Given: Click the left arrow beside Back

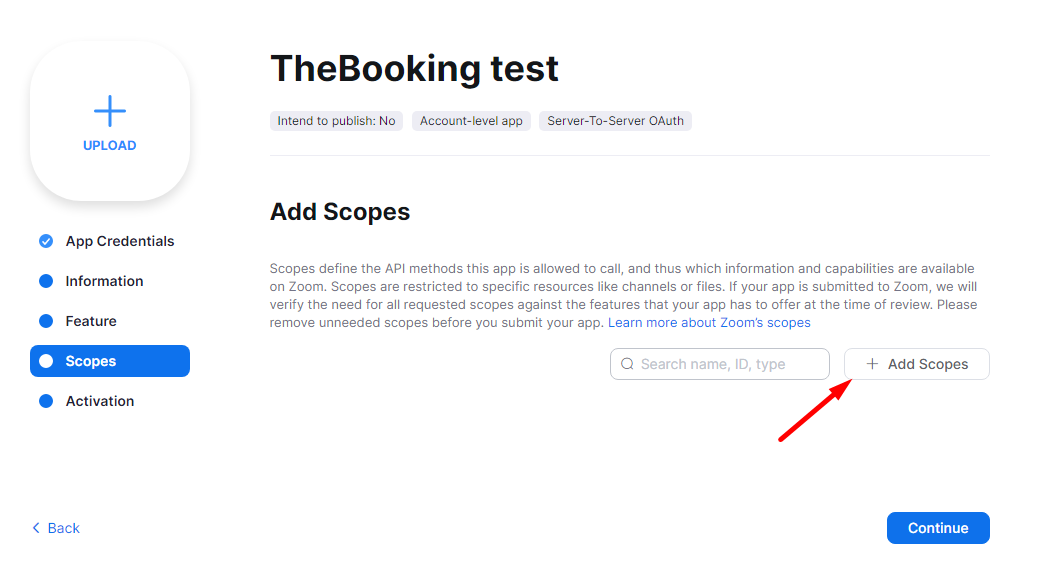Looking at the screenshot, I should pos(37,528).
